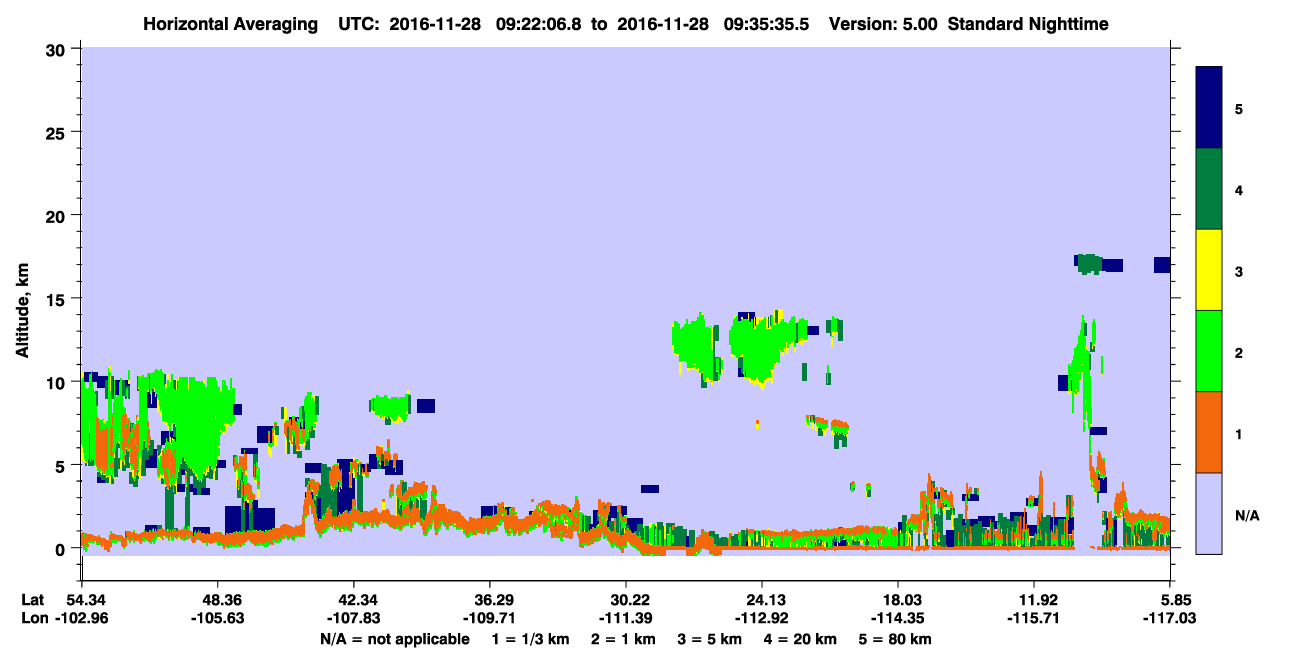Viewport: 1300px width, 667px height.
Task: Click longitude value -112.92
Action: 762,619
